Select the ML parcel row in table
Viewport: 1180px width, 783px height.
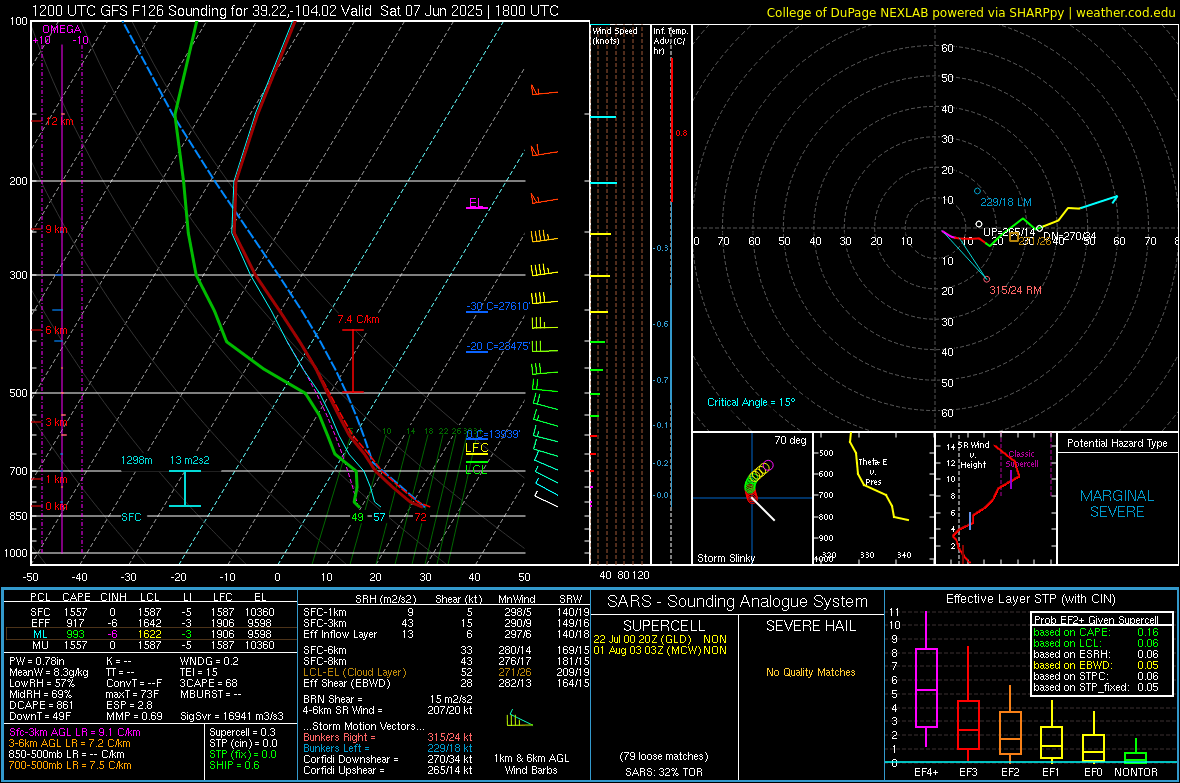tap(150, 634)
